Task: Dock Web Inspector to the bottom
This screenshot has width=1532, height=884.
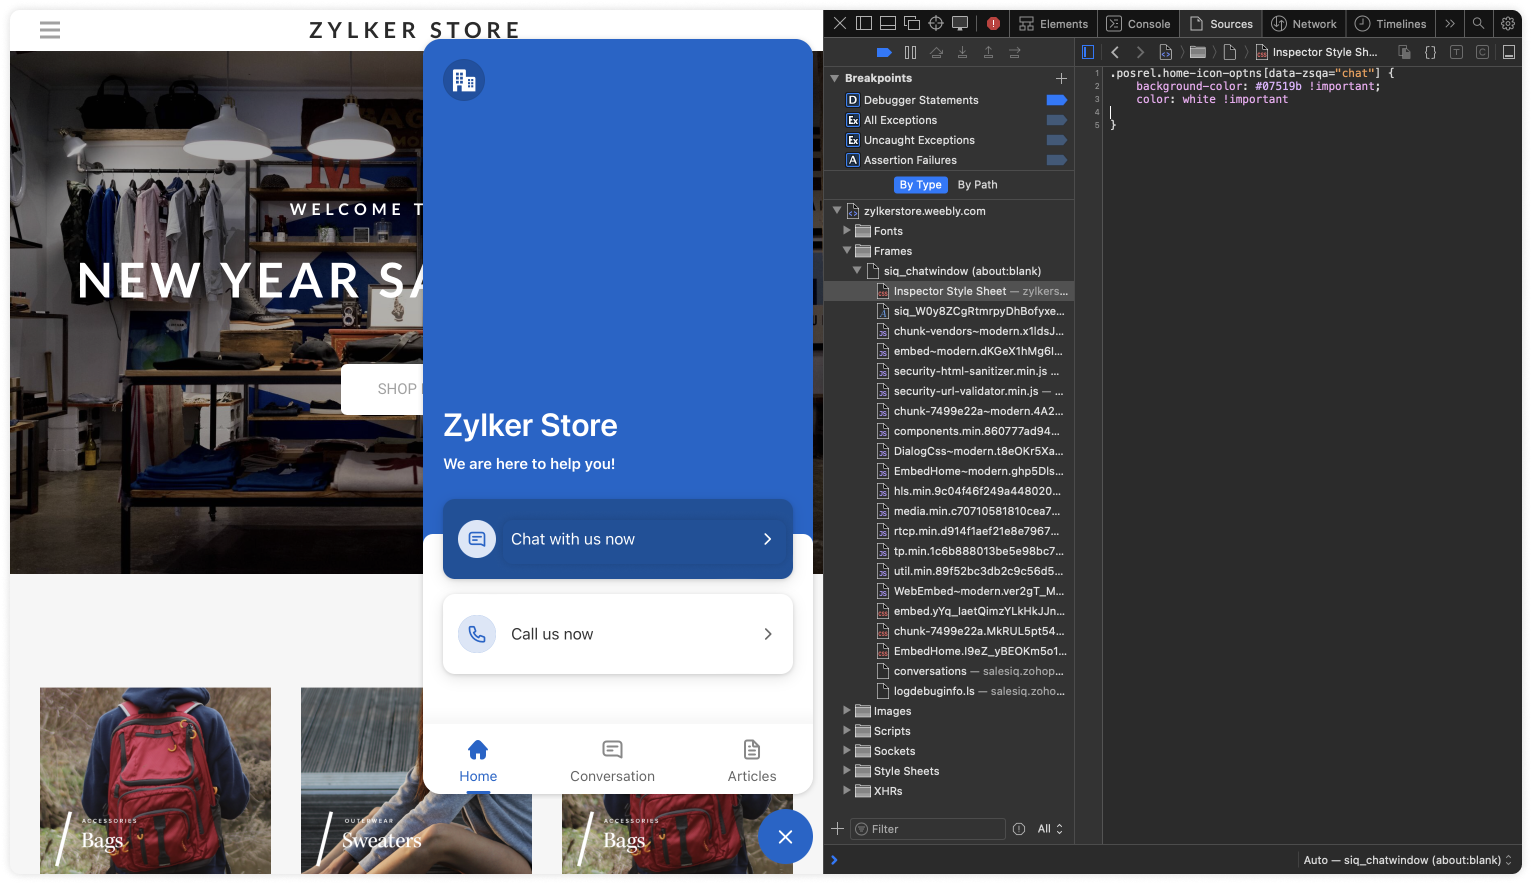Action: (x=887, y=23)
